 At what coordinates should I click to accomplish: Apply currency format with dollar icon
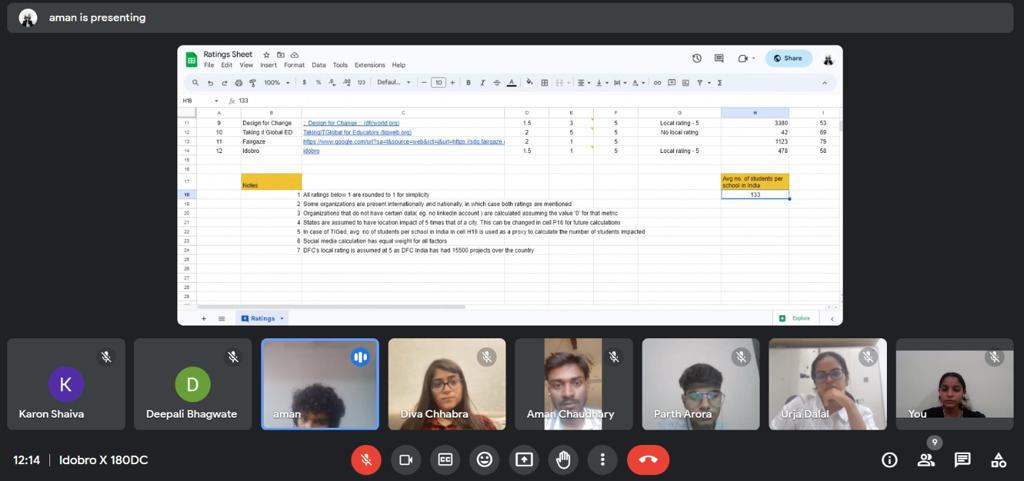[304, 83]
